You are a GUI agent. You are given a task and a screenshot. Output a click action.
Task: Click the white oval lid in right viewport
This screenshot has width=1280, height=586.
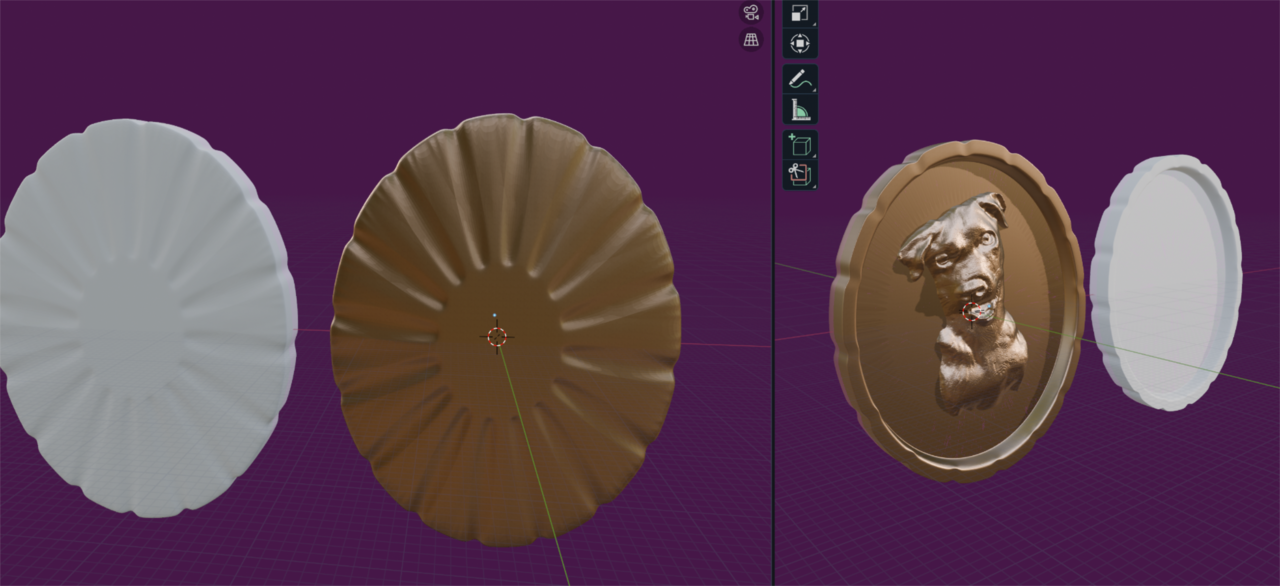point(1166,283)
